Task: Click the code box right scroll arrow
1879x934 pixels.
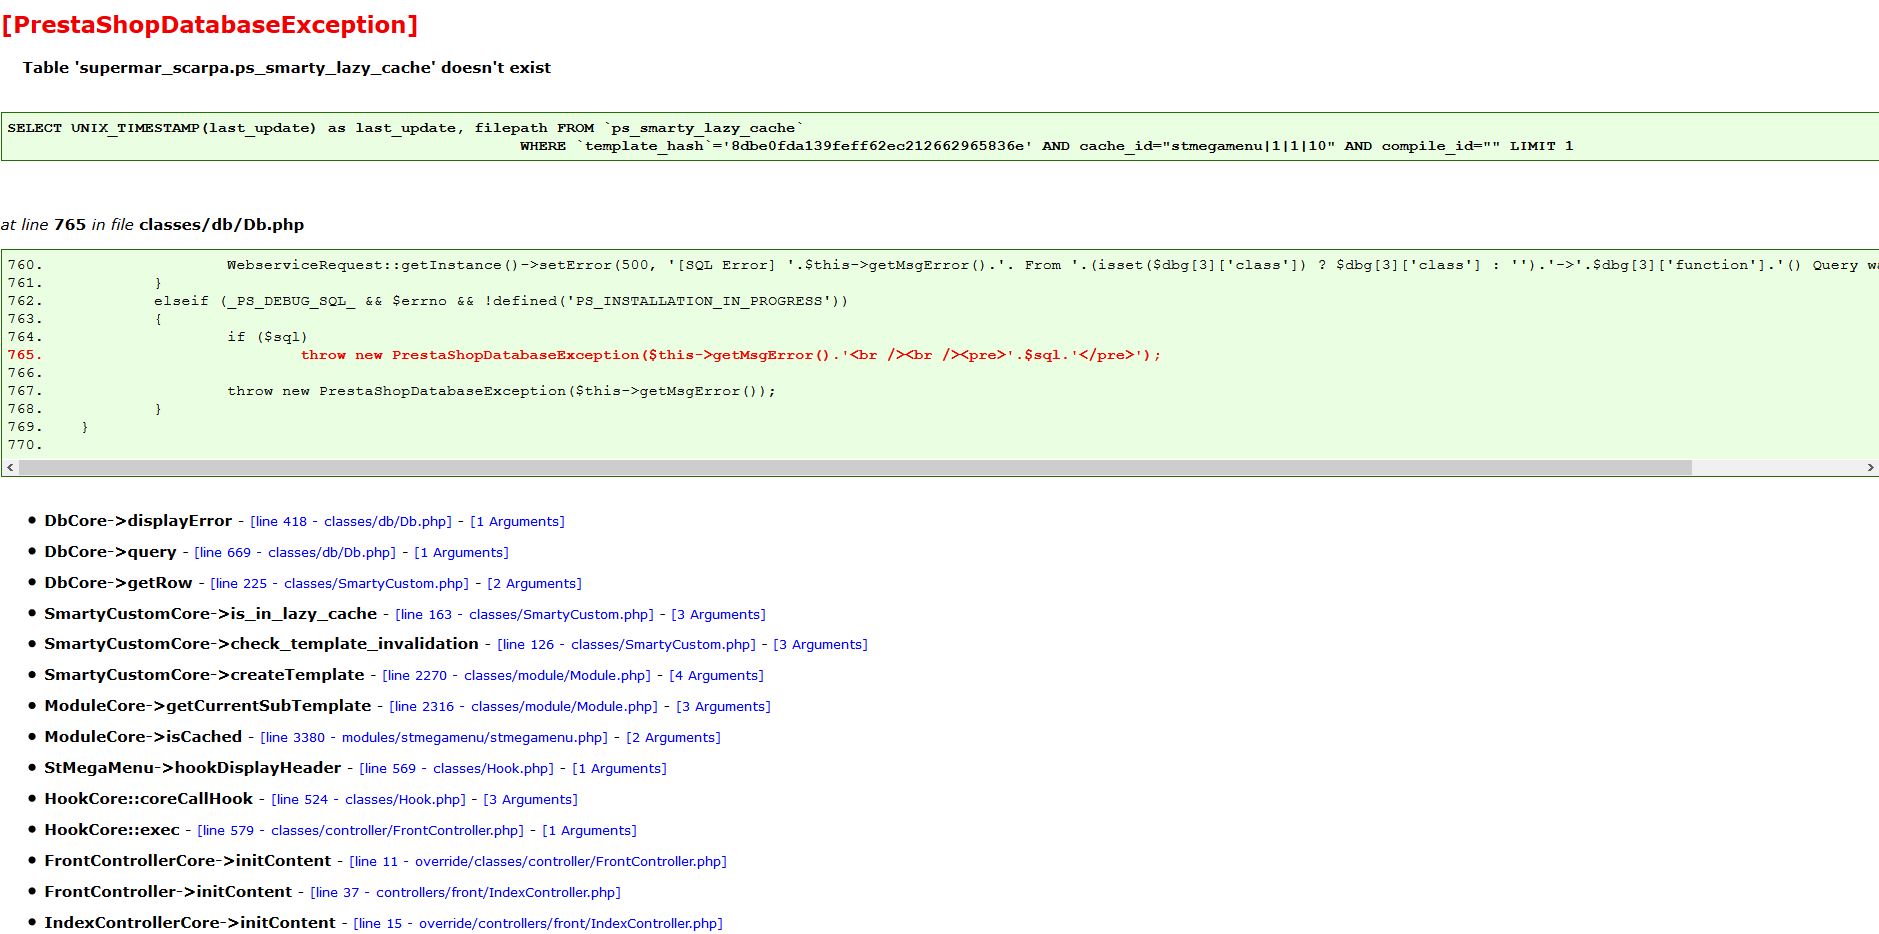Action: pyautogui.click(x=1870, y=468)
